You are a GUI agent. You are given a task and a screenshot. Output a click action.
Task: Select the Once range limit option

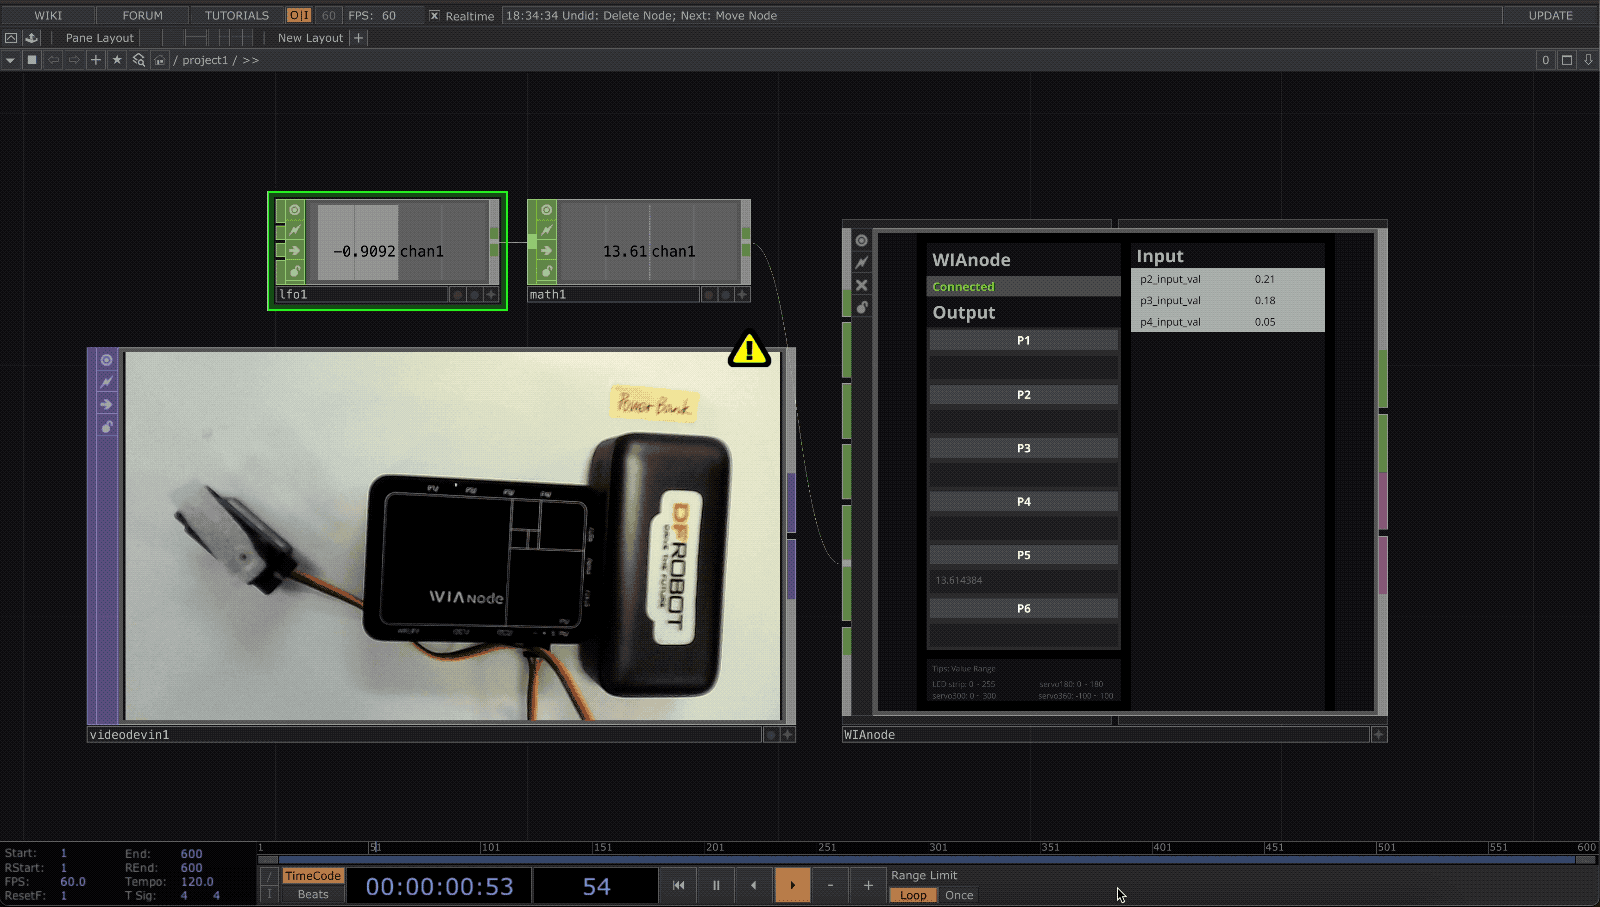tap(958, 895)
